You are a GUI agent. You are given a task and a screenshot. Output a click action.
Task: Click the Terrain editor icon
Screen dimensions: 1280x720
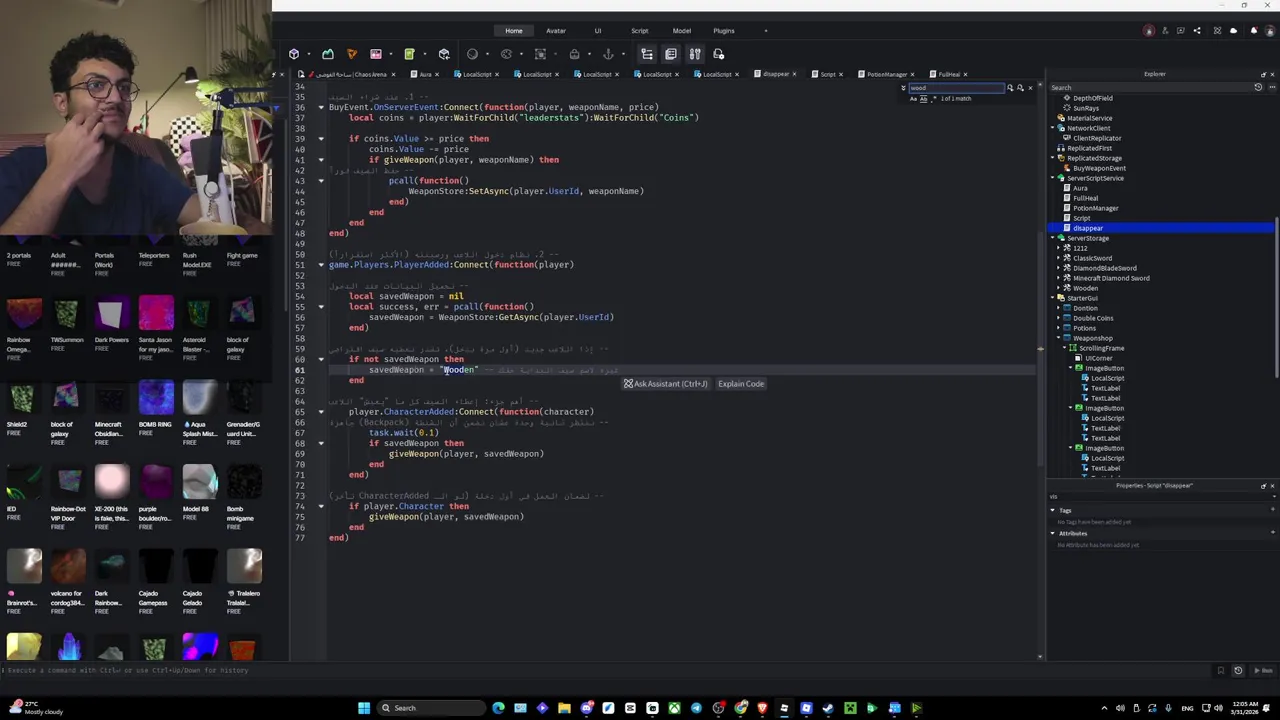[x=328, y=54]
